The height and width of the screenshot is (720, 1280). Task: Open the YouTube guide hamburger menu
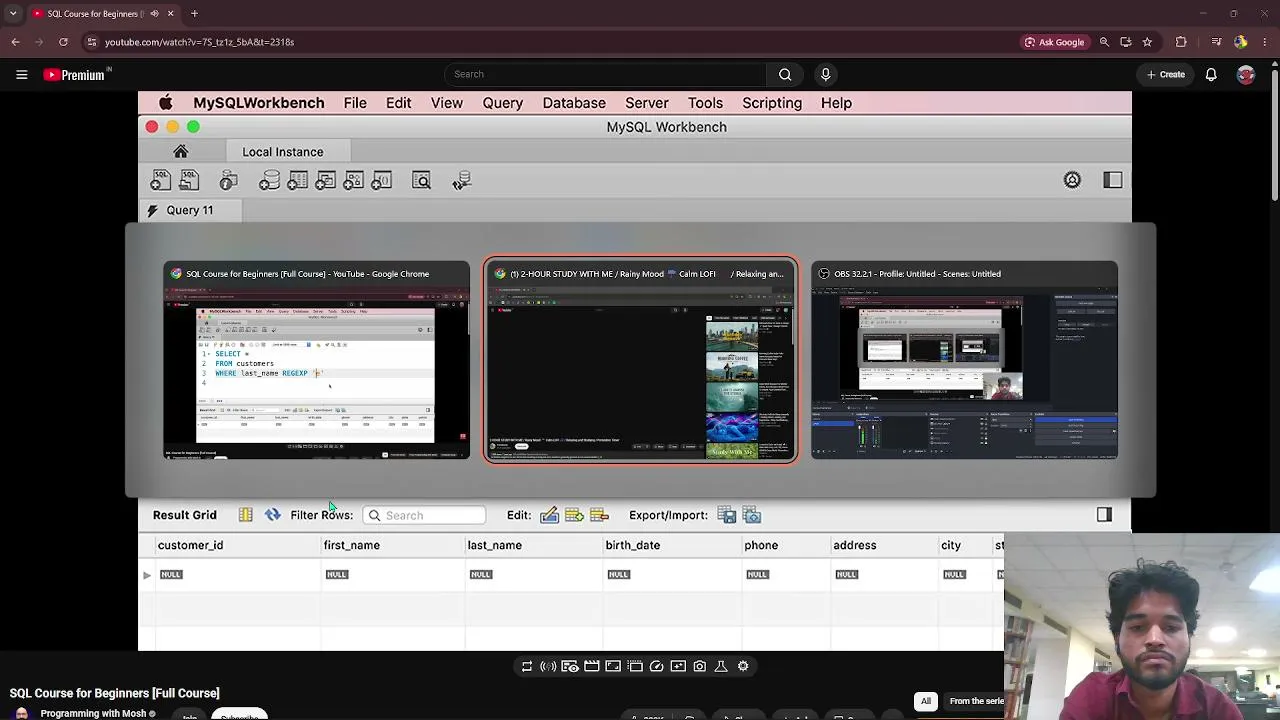point(21,74)
